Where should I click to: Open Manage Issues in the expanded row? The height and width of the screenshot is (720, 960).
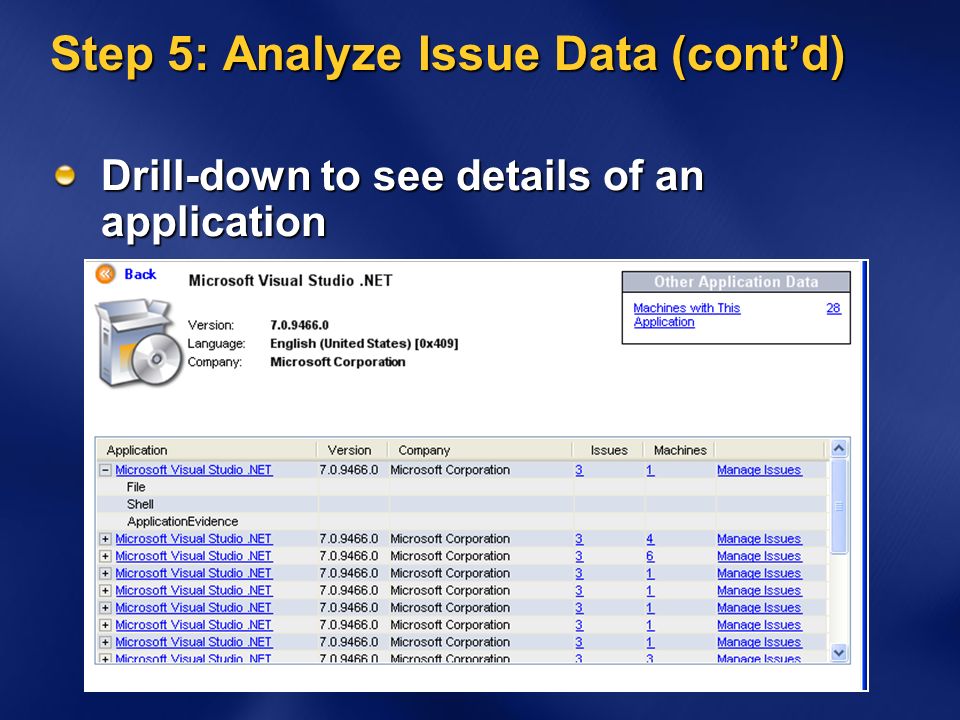(759, 470)
